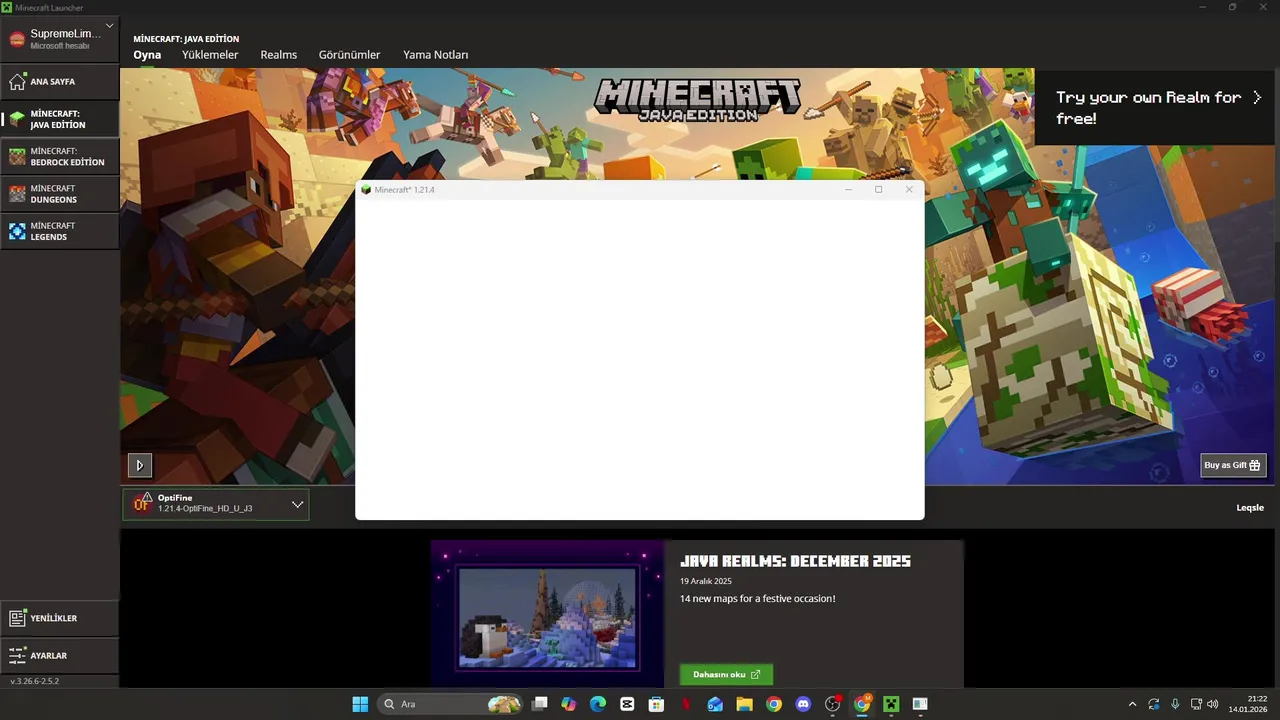Click the Minecraft 1.21.4 window title icon
Screen dimensions: 1280x720
[366, 190]
